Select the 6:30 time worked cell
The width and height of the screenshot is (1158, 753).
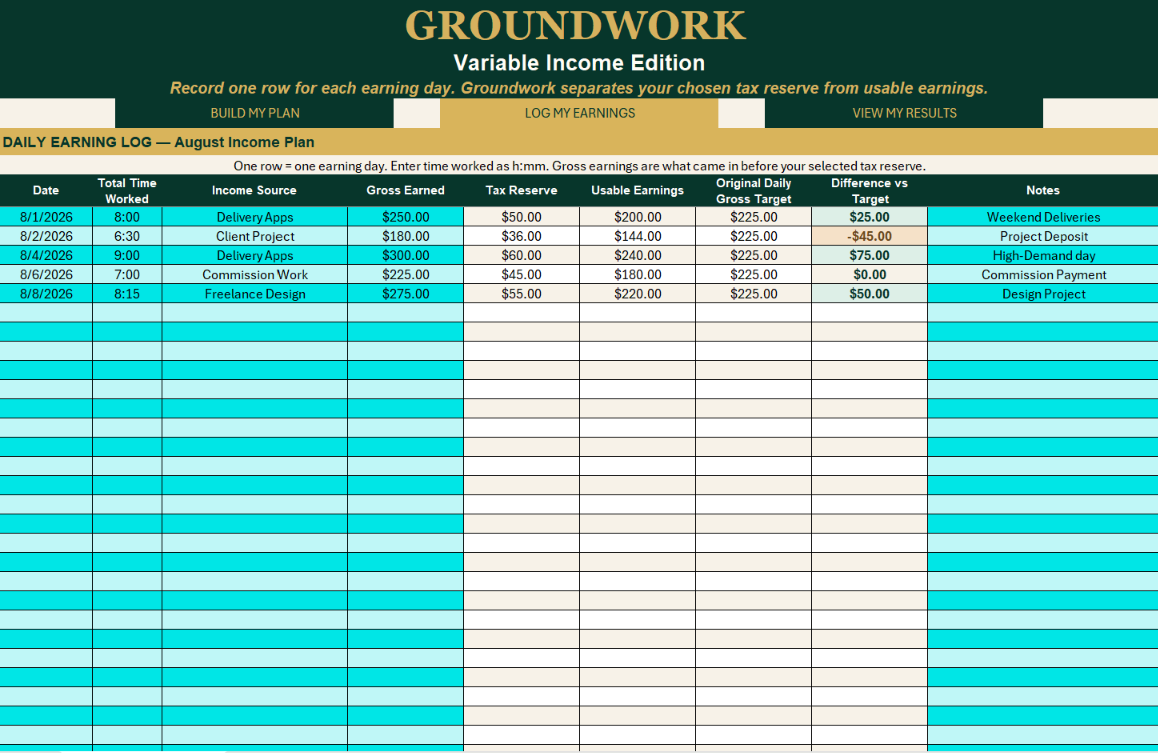127,236
